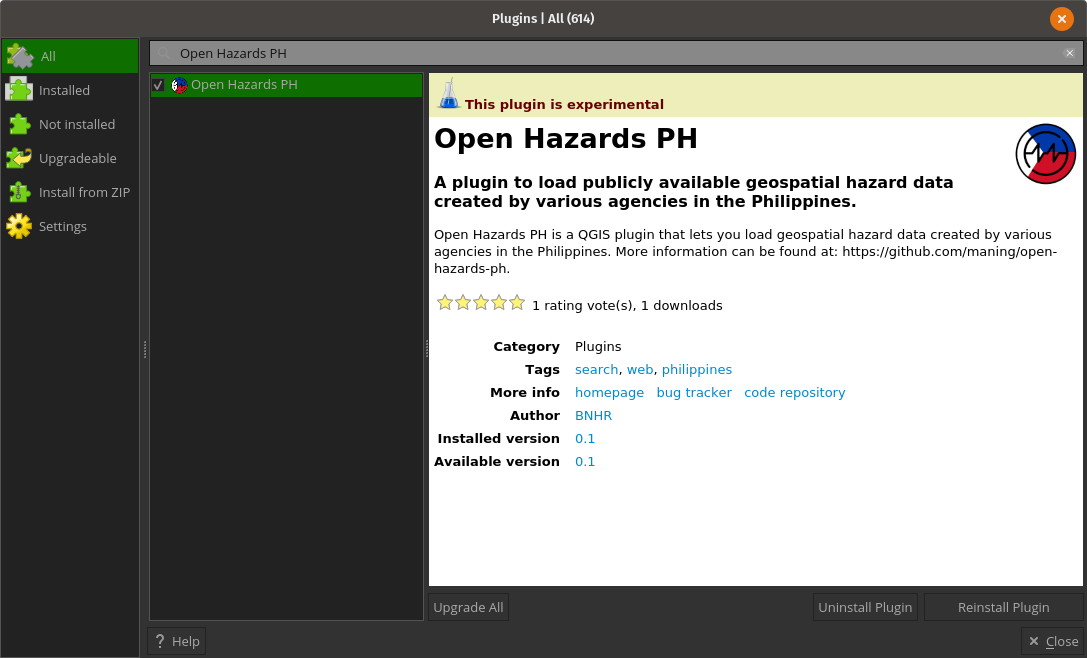Click the BNHR author link
Screen dimensions: 1087x658
point(593,415)
